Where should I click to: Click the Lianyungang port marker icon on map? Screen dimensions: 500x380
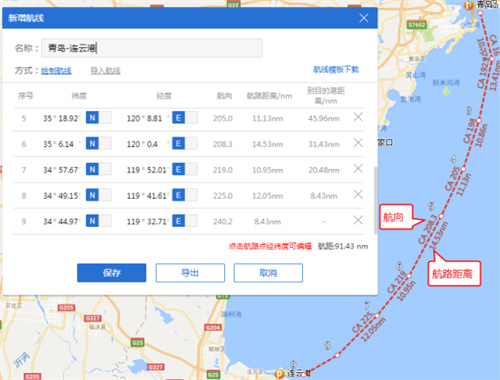[279, 374]
